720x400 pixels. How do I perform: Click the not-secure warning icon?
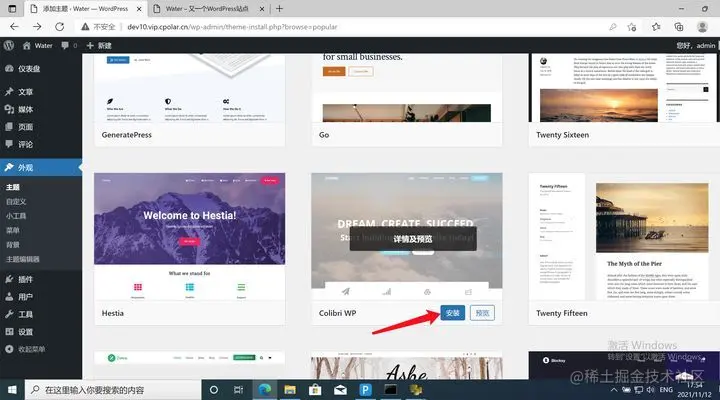point(85,27)
